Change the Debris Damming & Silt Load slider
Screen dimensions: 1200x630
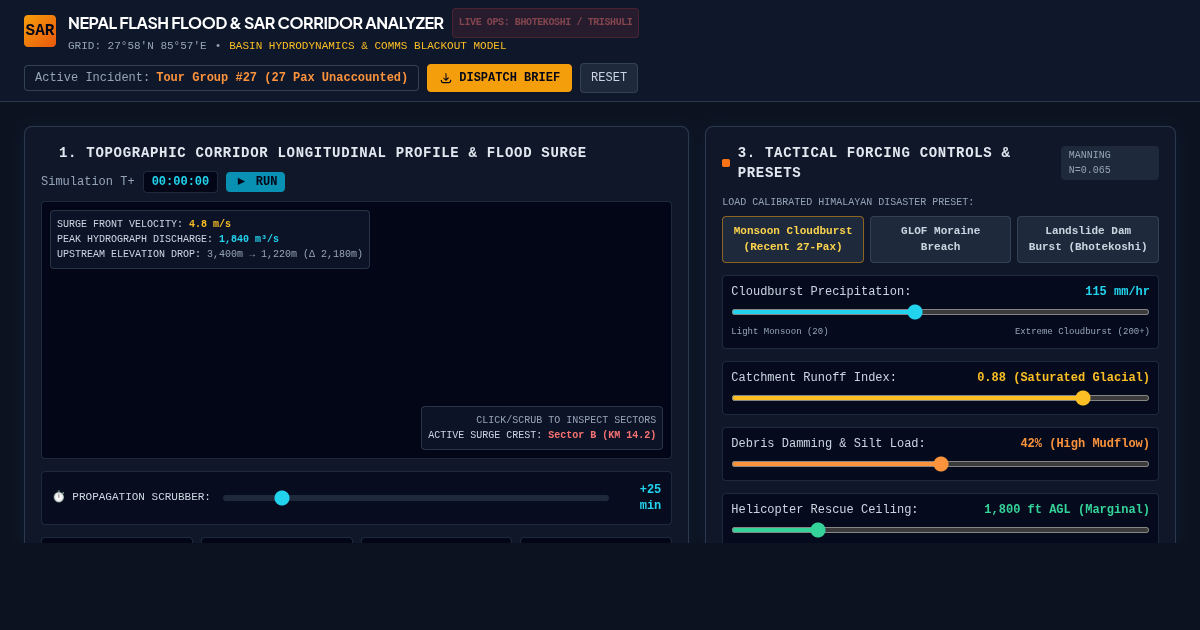click(x=940, y=464)
